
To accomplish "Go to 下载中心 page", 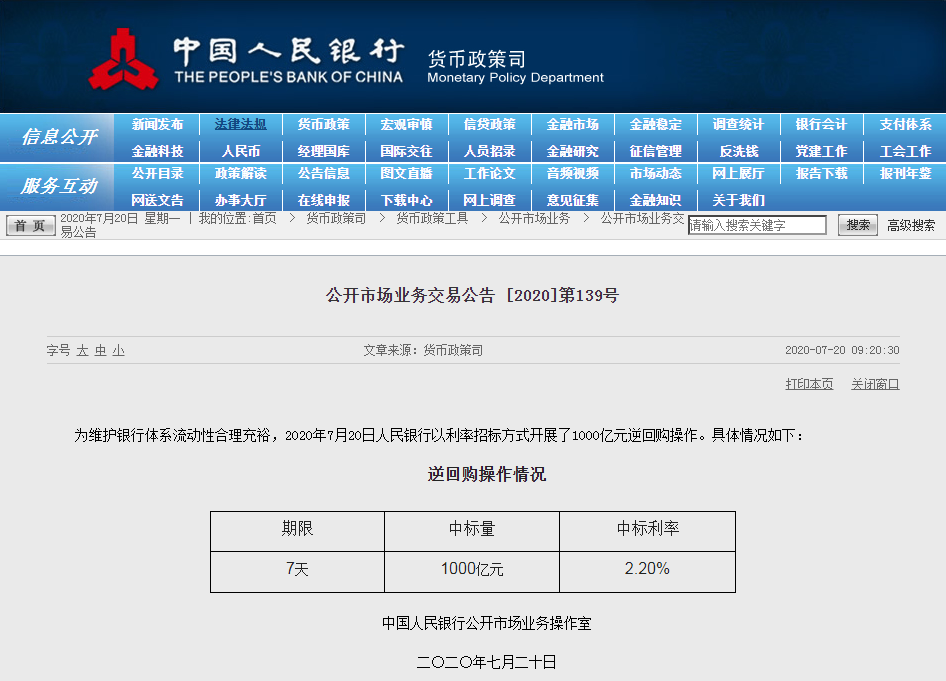I will [x=406, y=200].
